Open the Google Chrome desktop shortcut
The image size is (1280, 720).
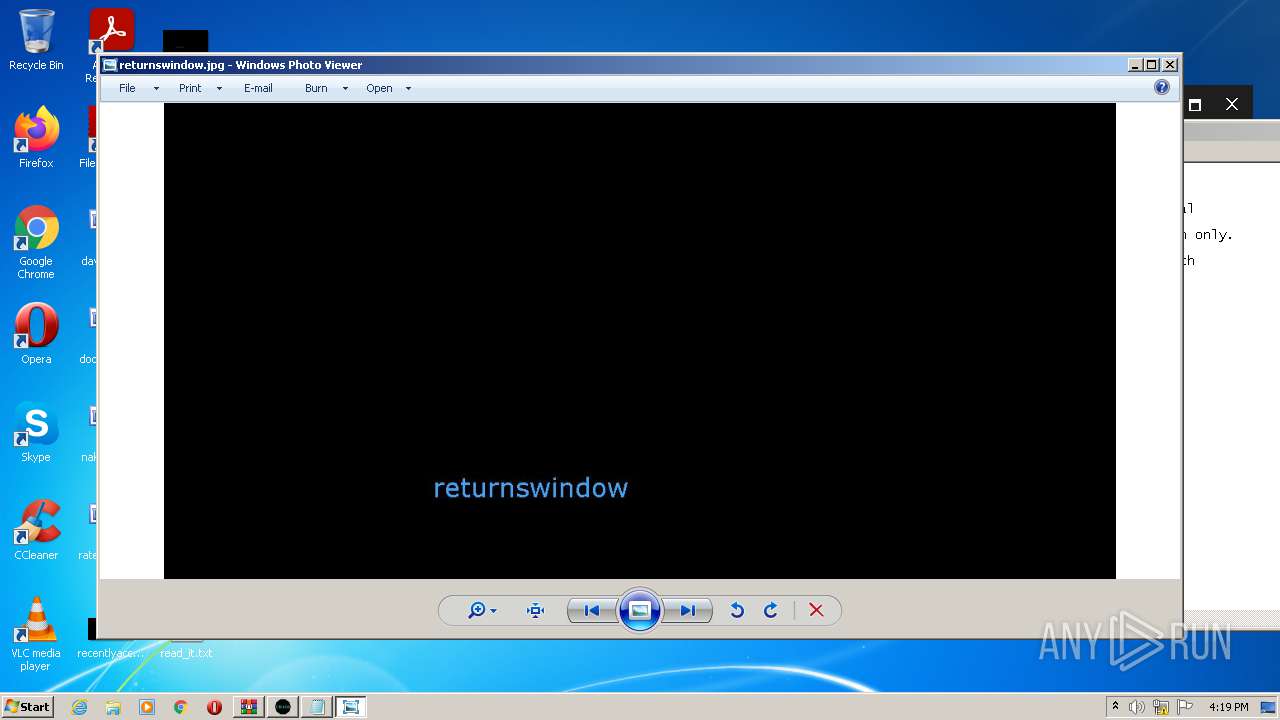point(36,242)
